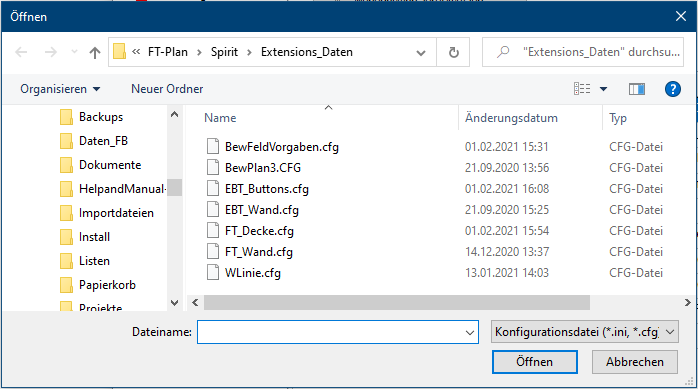698x389 pixels.
Task: Select file WLinie.cfg
Action: coord(253,272)
